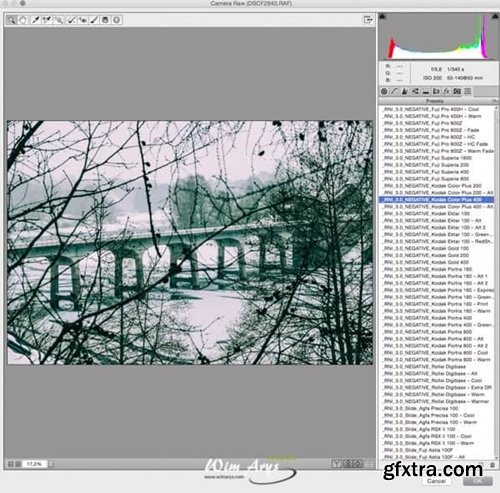Apply preset Fuji Pro 800Z - HC Fade
This screenshot has width=500, height=493.
437,144
